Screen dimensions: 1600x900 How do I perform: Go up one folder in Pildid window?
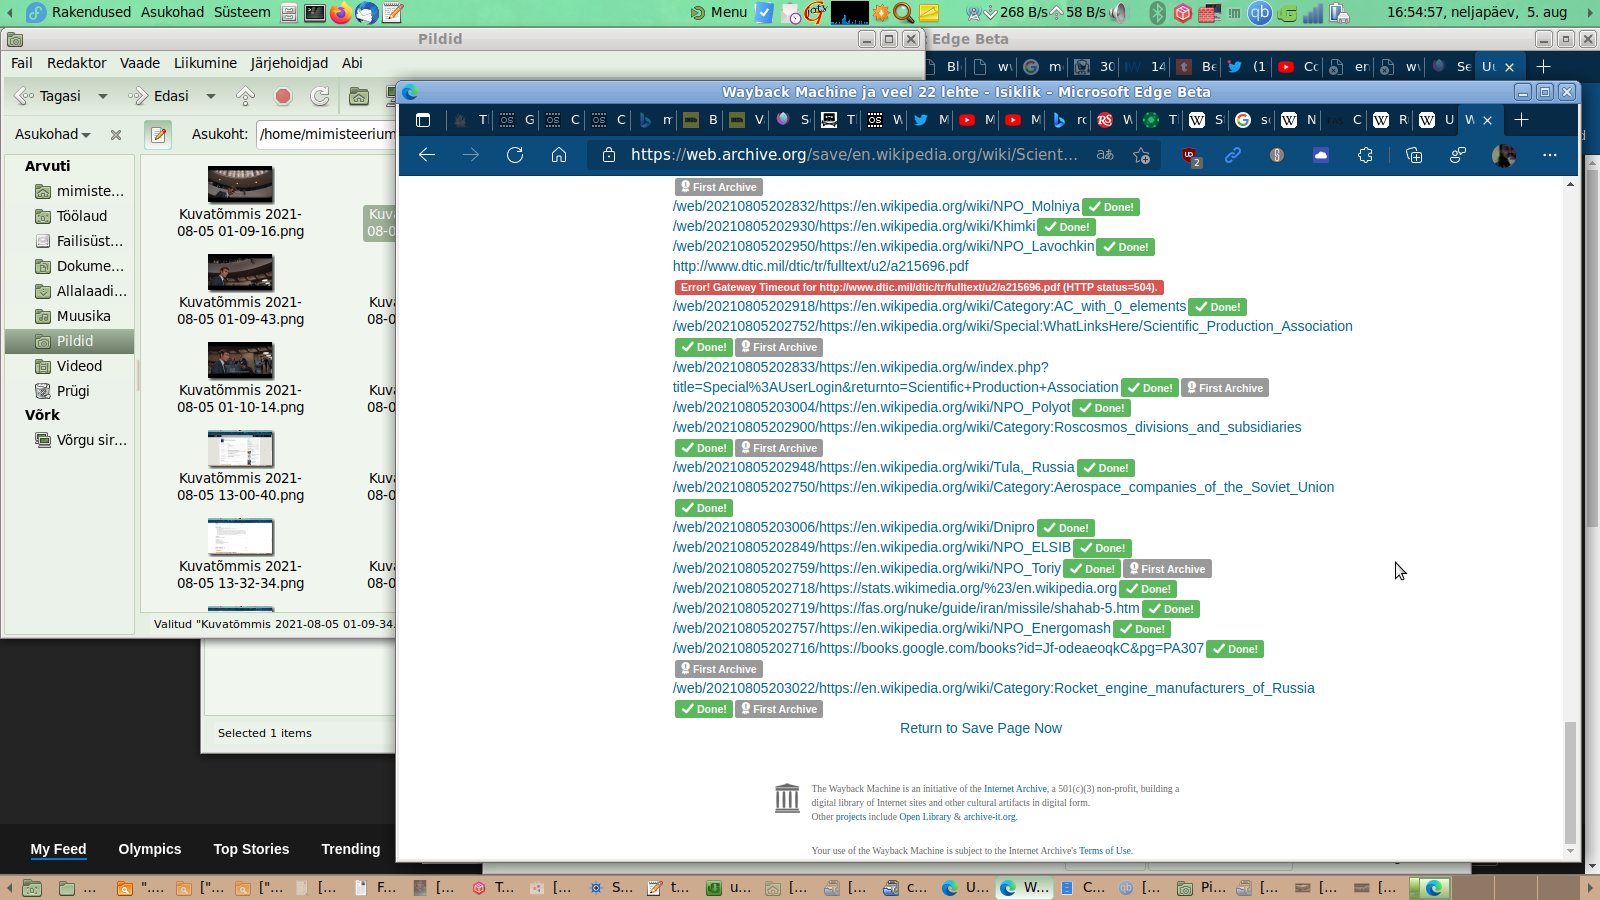pos(245,96)
